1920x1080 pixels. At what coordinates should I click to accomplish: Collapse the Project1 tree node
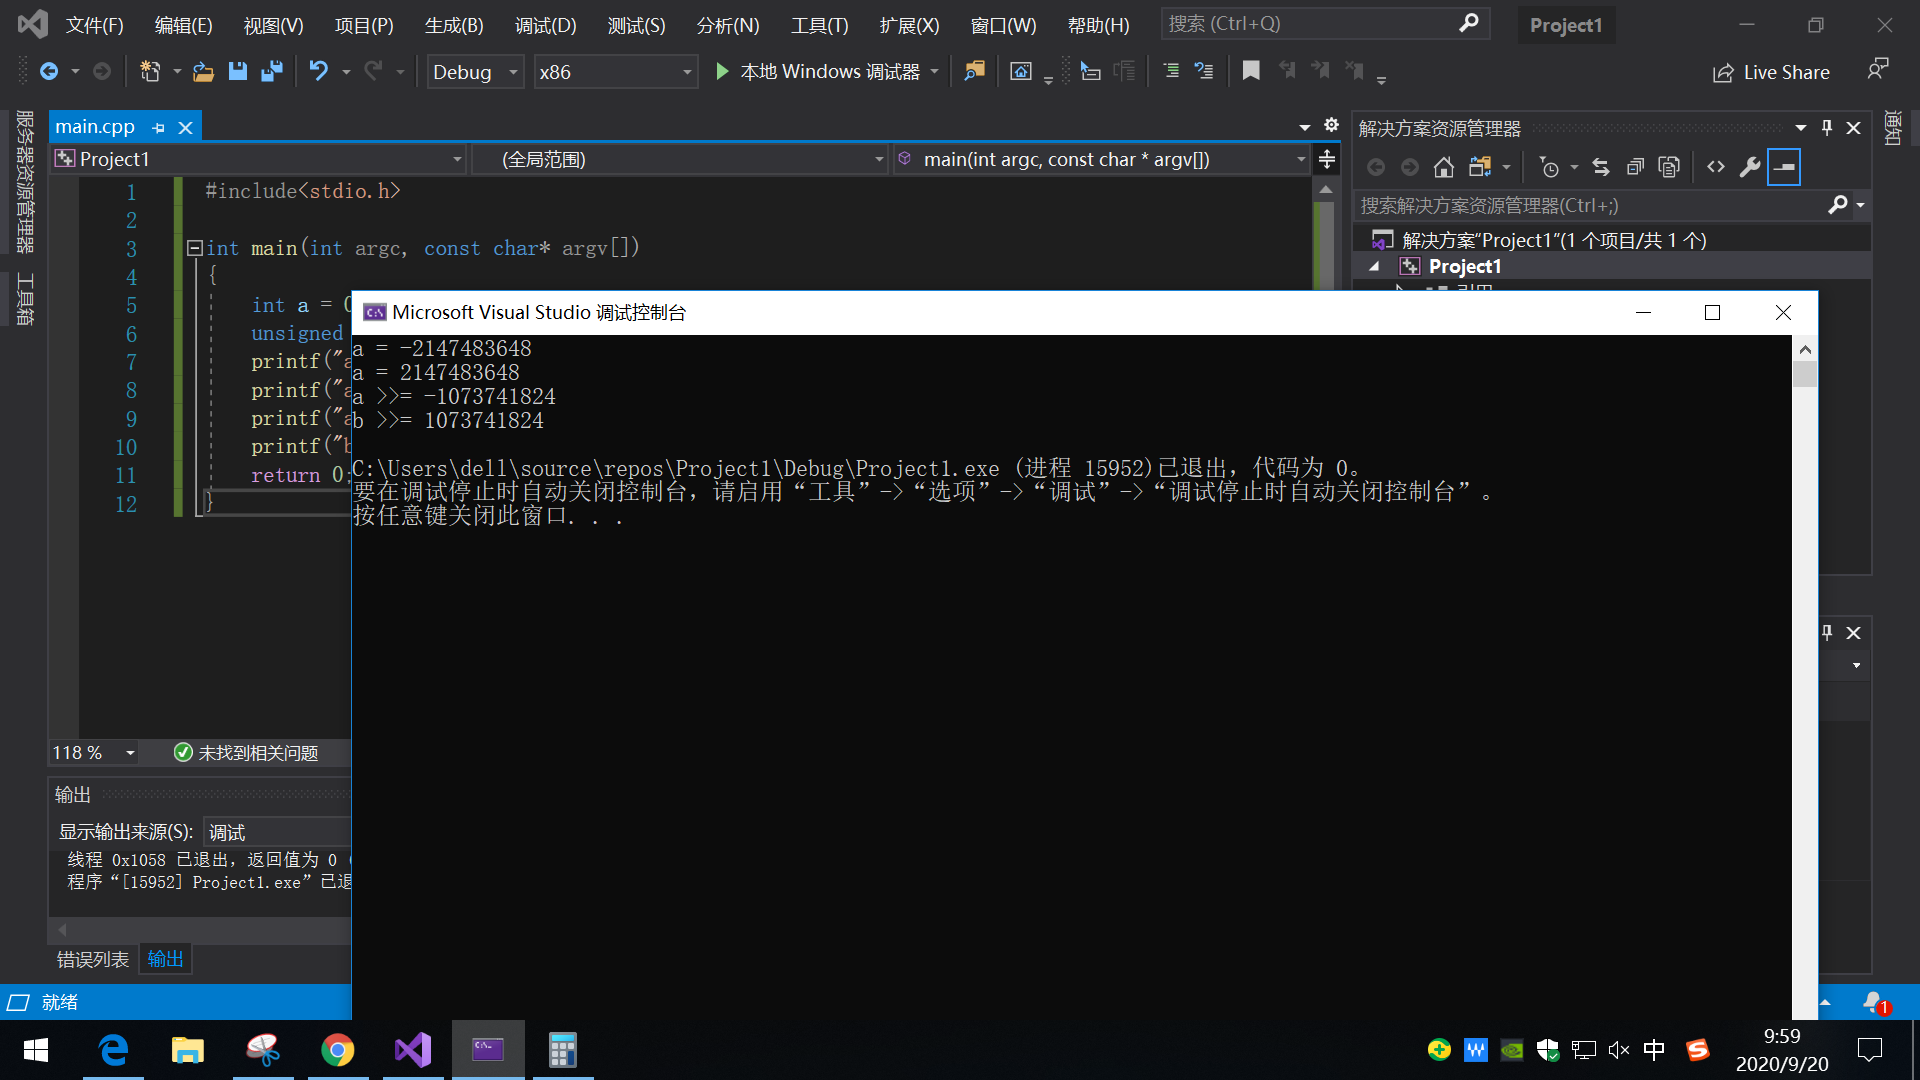tap(1375, 266)
